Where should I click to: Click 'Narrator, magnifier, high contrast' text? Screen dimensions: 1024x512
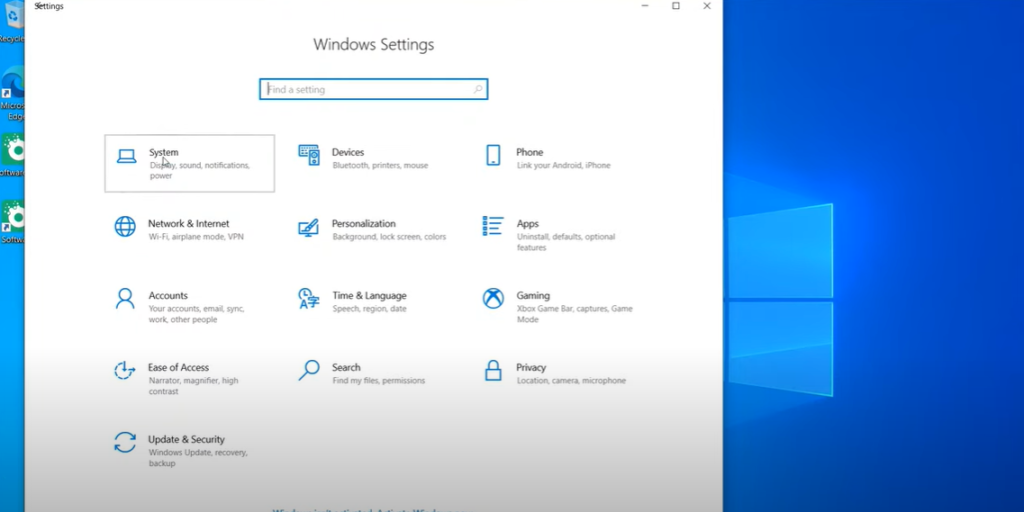[x=193, y=386]
